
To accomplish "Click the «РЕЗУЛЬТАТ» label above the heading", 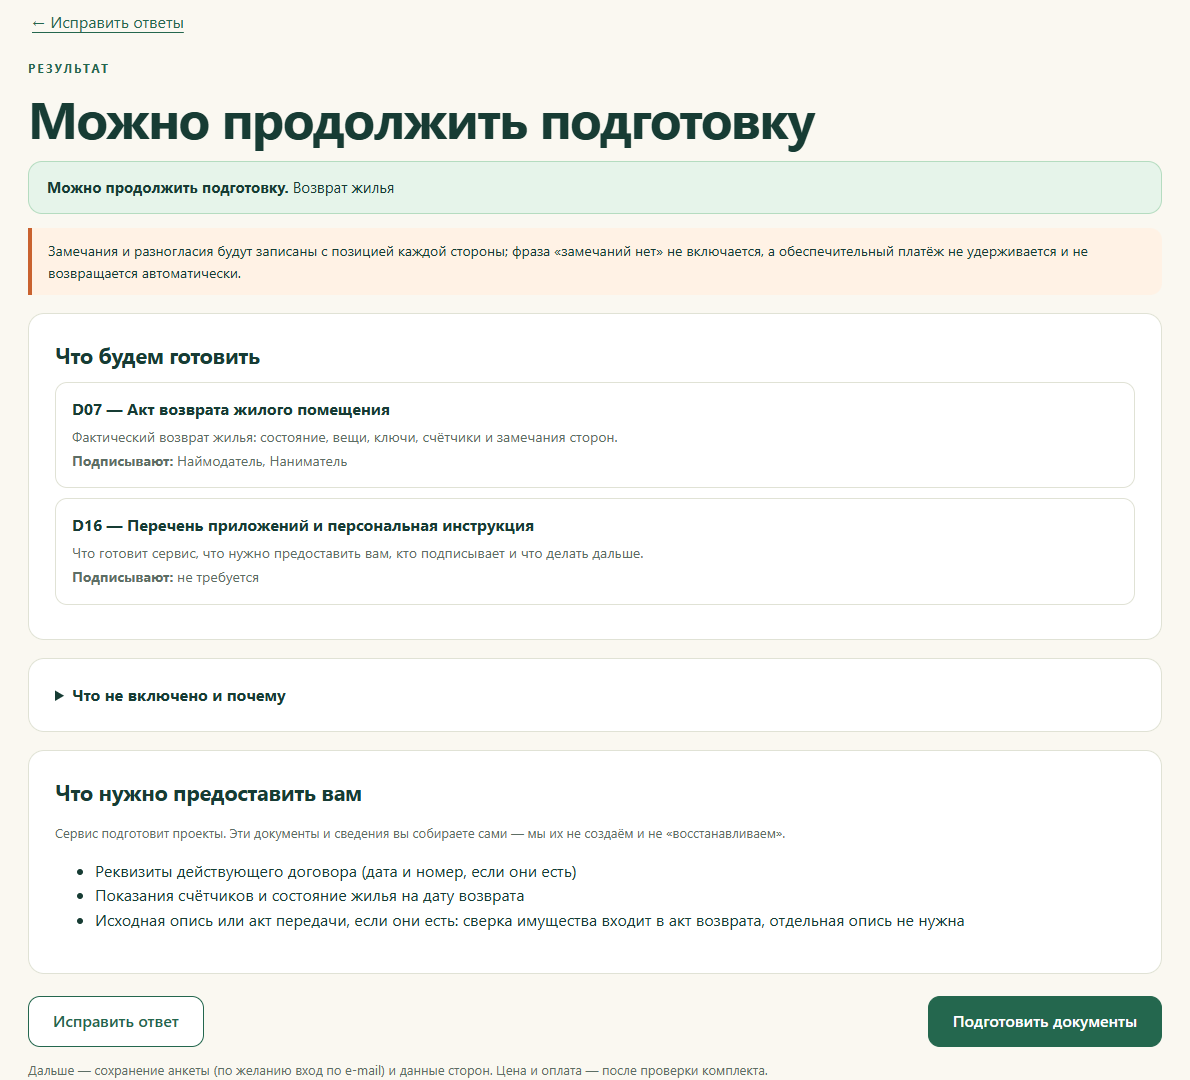I will [69, 68].
